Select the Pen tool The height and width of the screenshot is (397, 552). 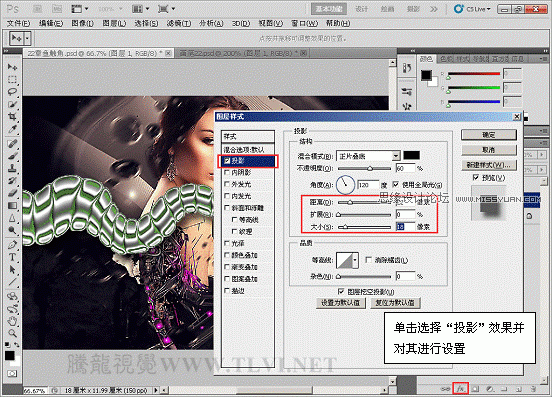[12, 245]
